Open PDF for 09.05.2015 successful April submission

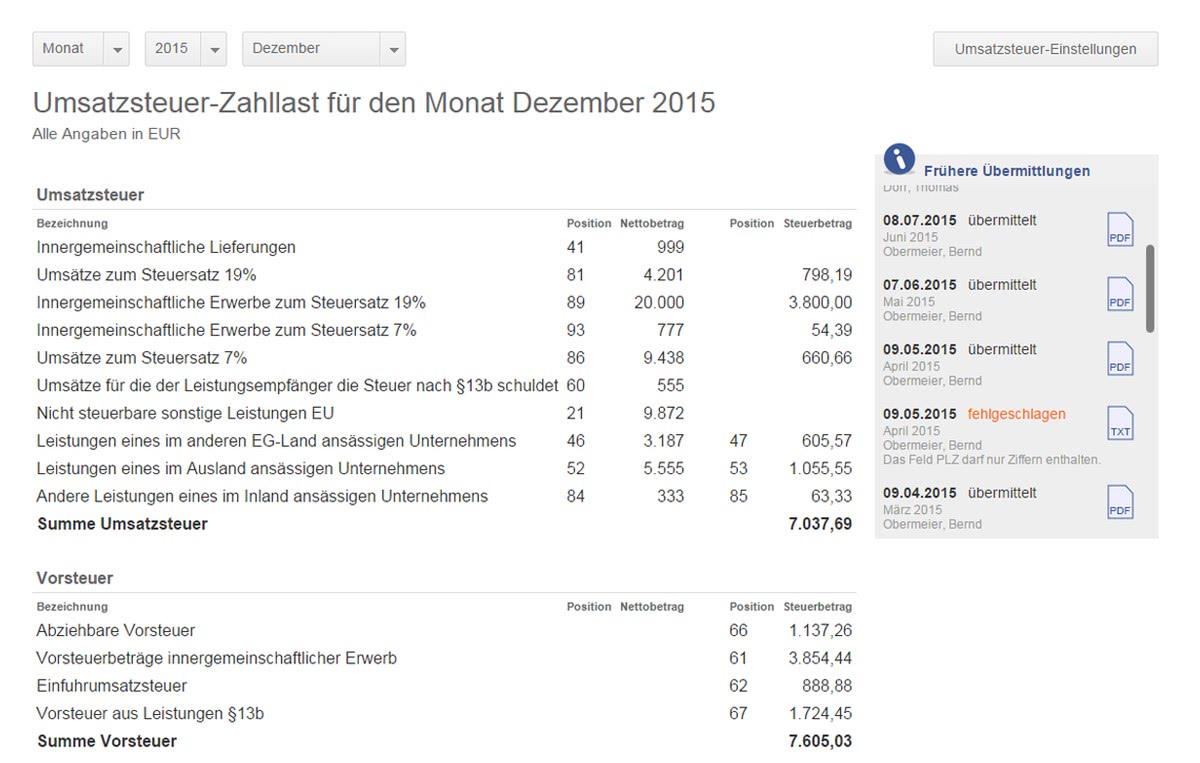click(1120, 358)
